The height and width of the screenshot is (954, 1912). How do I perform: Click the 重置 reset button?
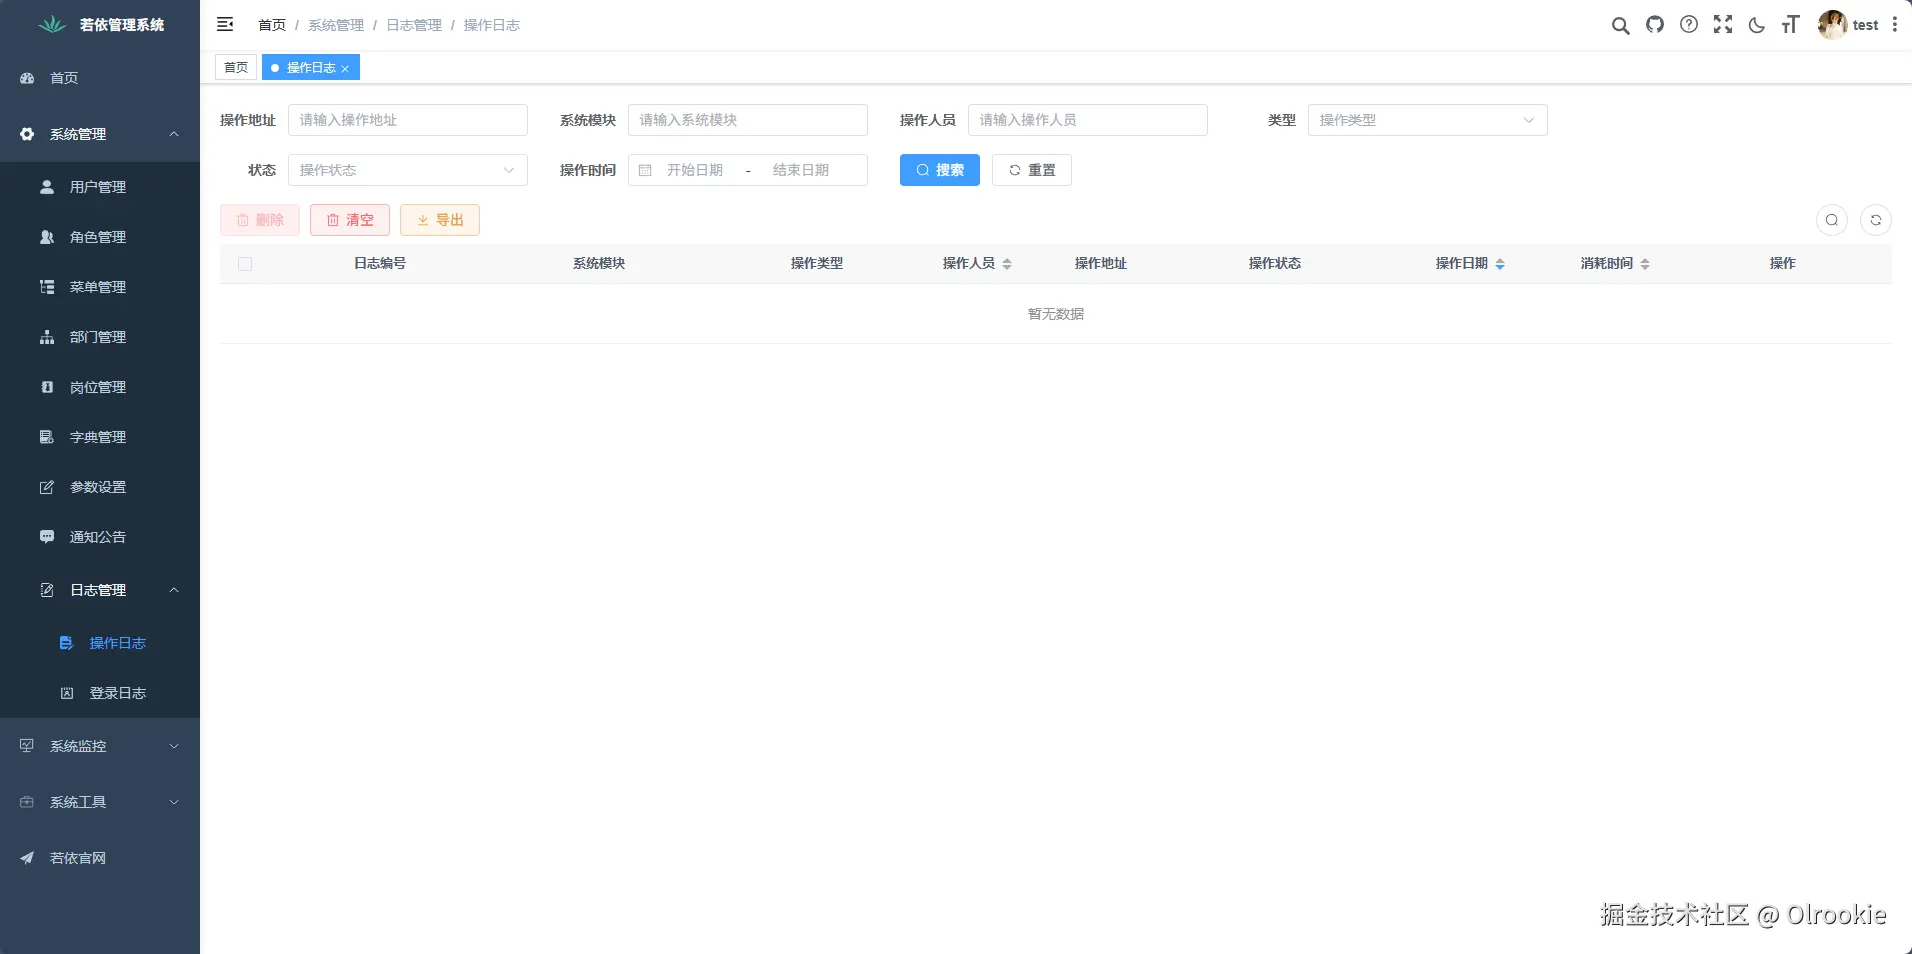(x=1031, y=170)
